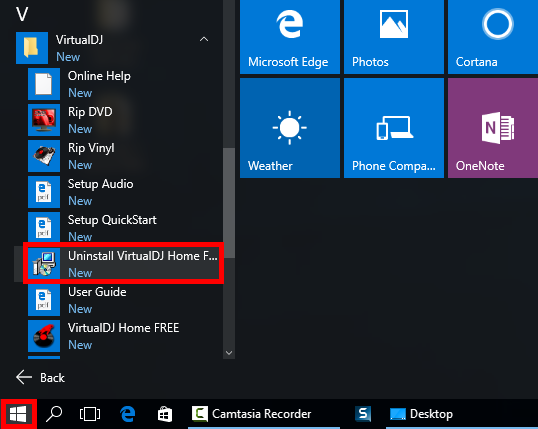Open taskbar Search magnifier
538x429 pixels.
point(54,414)
